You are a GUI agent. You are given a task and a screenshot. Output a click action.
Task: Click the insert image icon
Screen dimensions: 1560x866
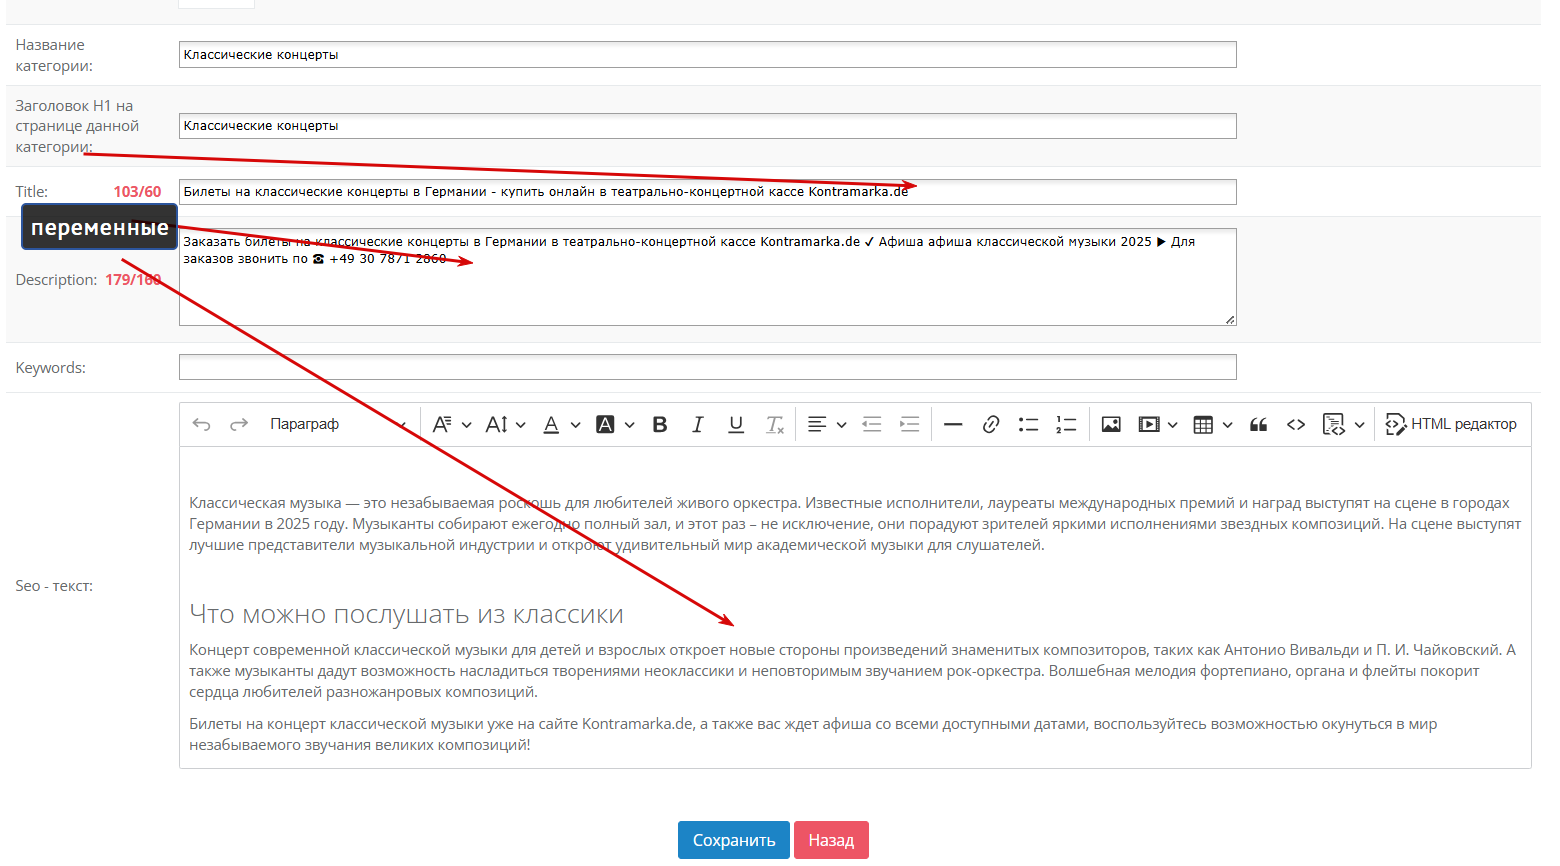[x=1111, y=424]
